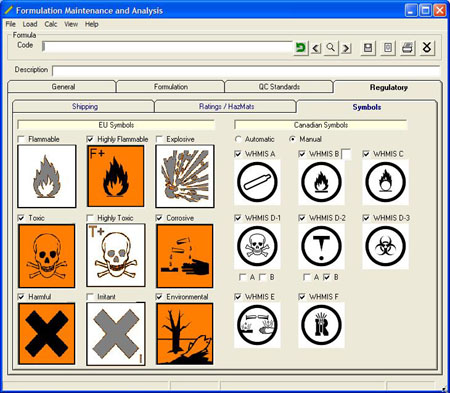This screenshot has height=393, width=450.
Task: Toggle the Harmful checkbox
Action: coord(21,297)
